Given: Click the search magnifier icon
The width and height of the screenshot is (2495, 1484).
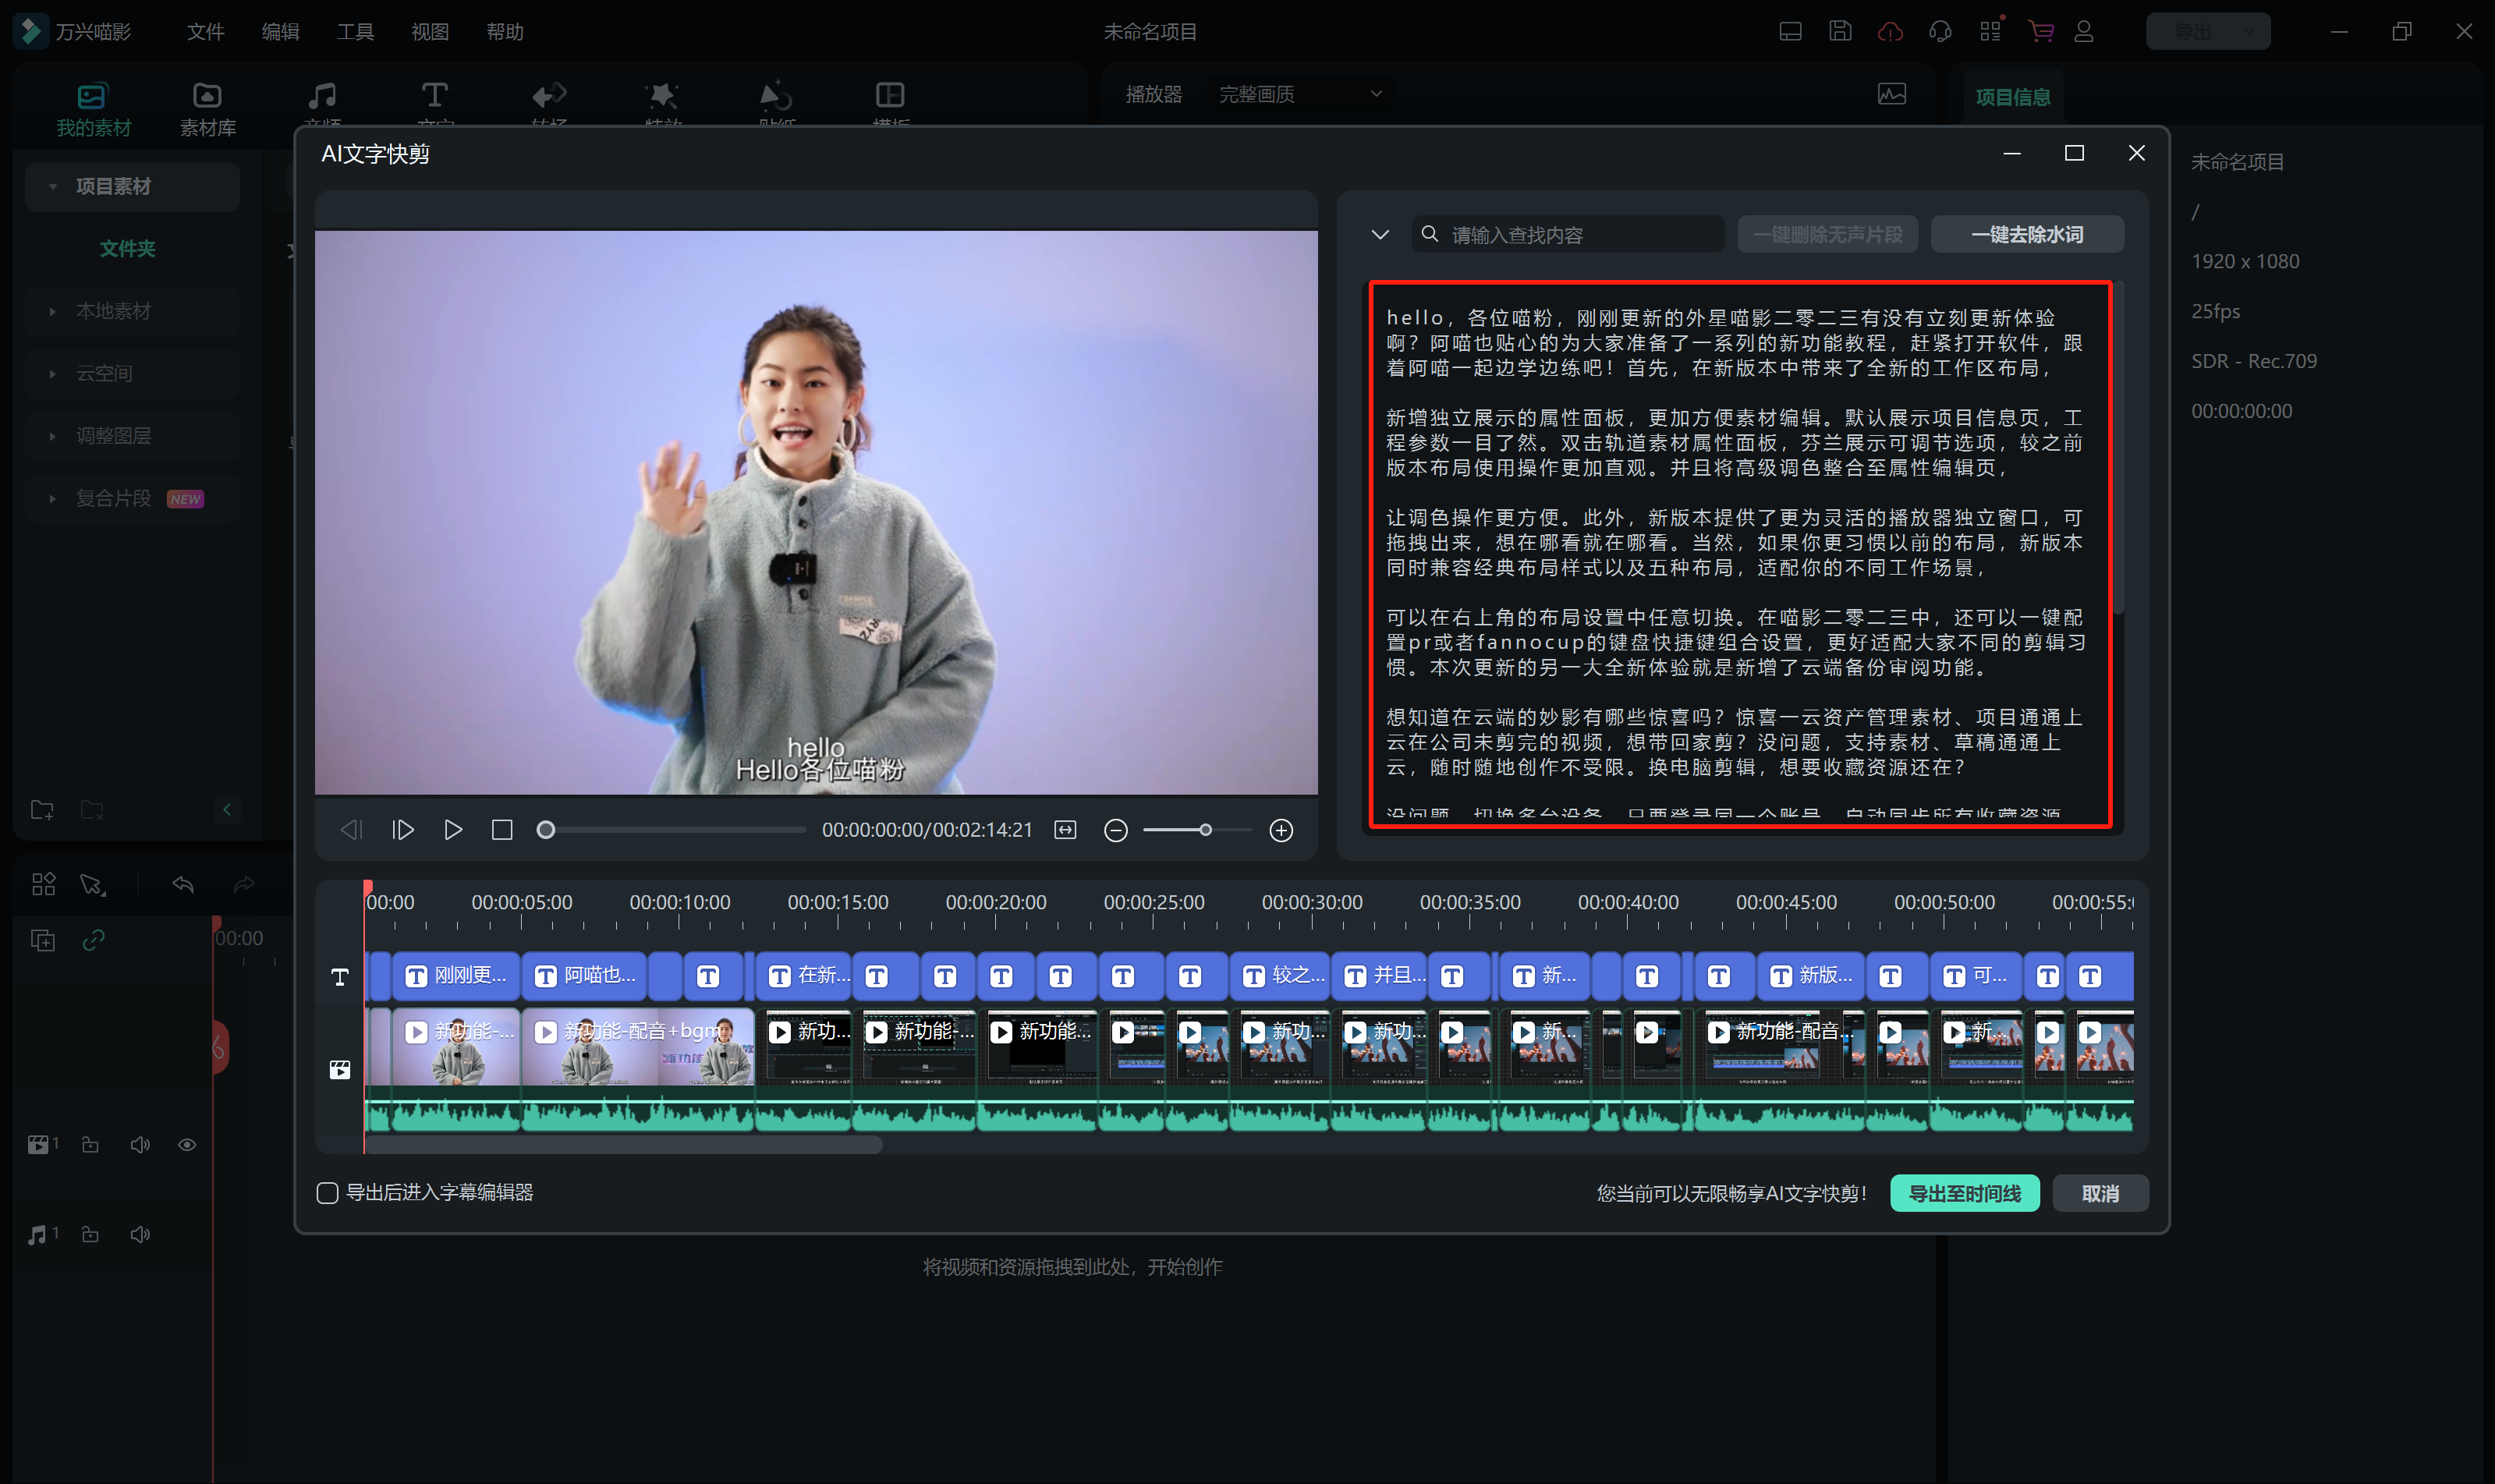Looking at the screenshot, I should [x=1430, y=234].
